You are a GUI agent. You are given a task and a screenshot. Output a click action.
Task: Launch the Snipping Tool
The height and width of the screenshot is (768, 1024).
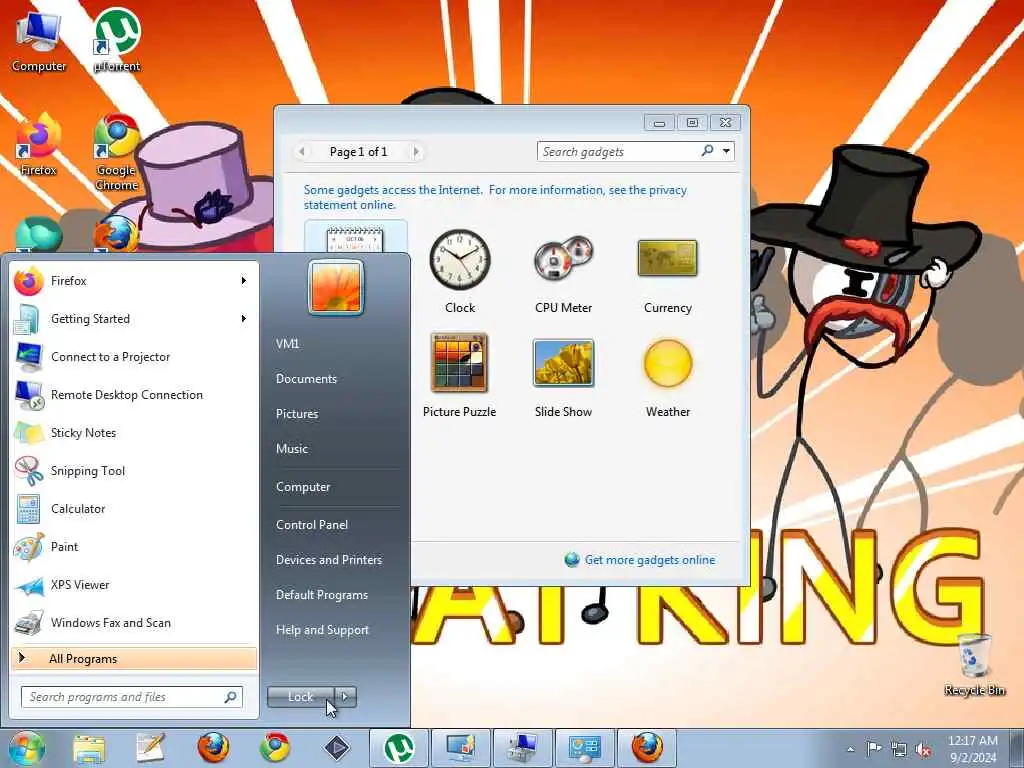tap(134, 471)
